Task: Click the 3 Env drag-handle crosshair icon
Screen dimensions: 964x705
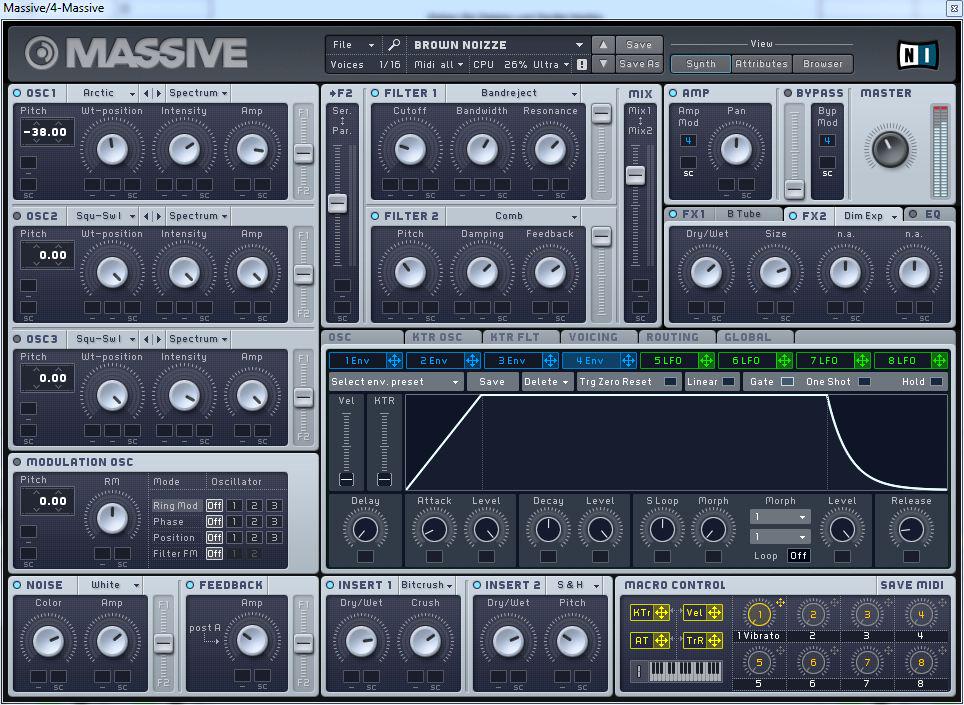Action: [x=550, y=361]
